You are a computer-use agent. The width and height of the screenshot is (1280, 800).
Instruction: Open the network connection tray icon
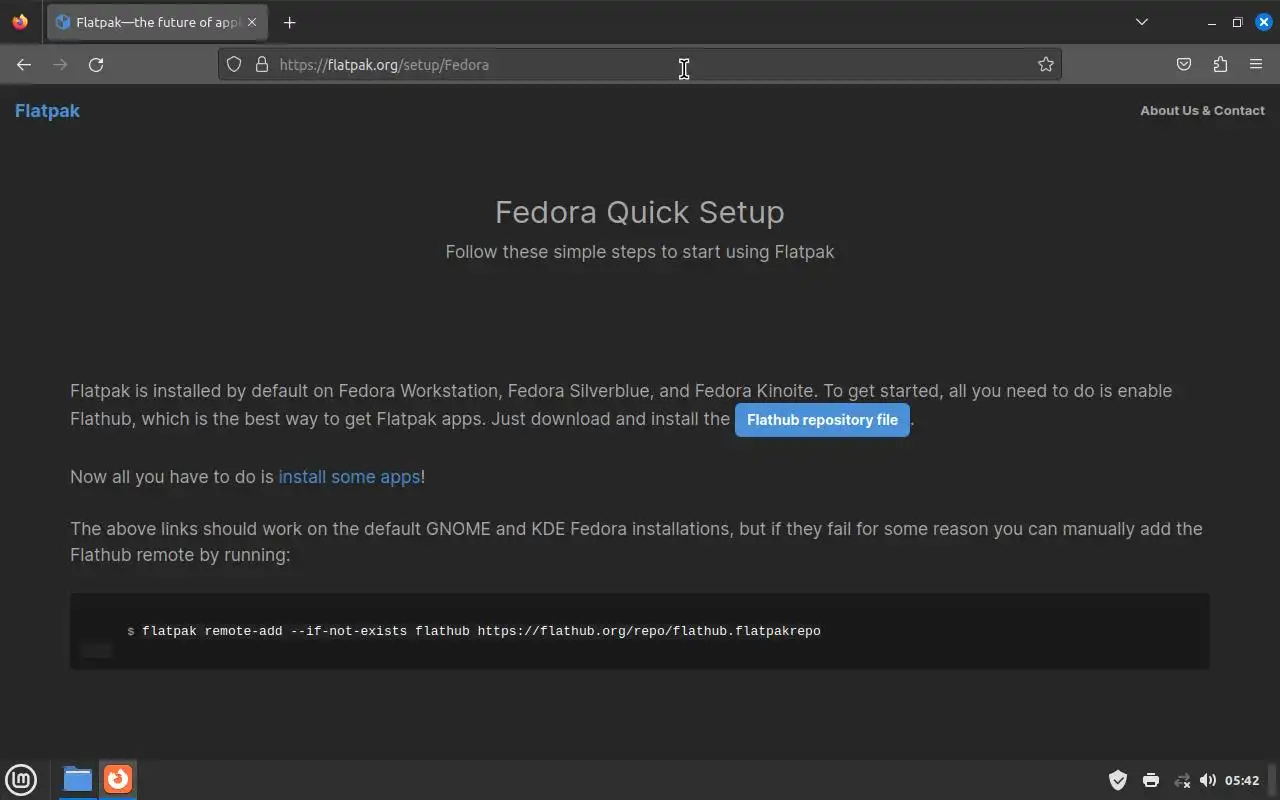(x=1182, y=780)
